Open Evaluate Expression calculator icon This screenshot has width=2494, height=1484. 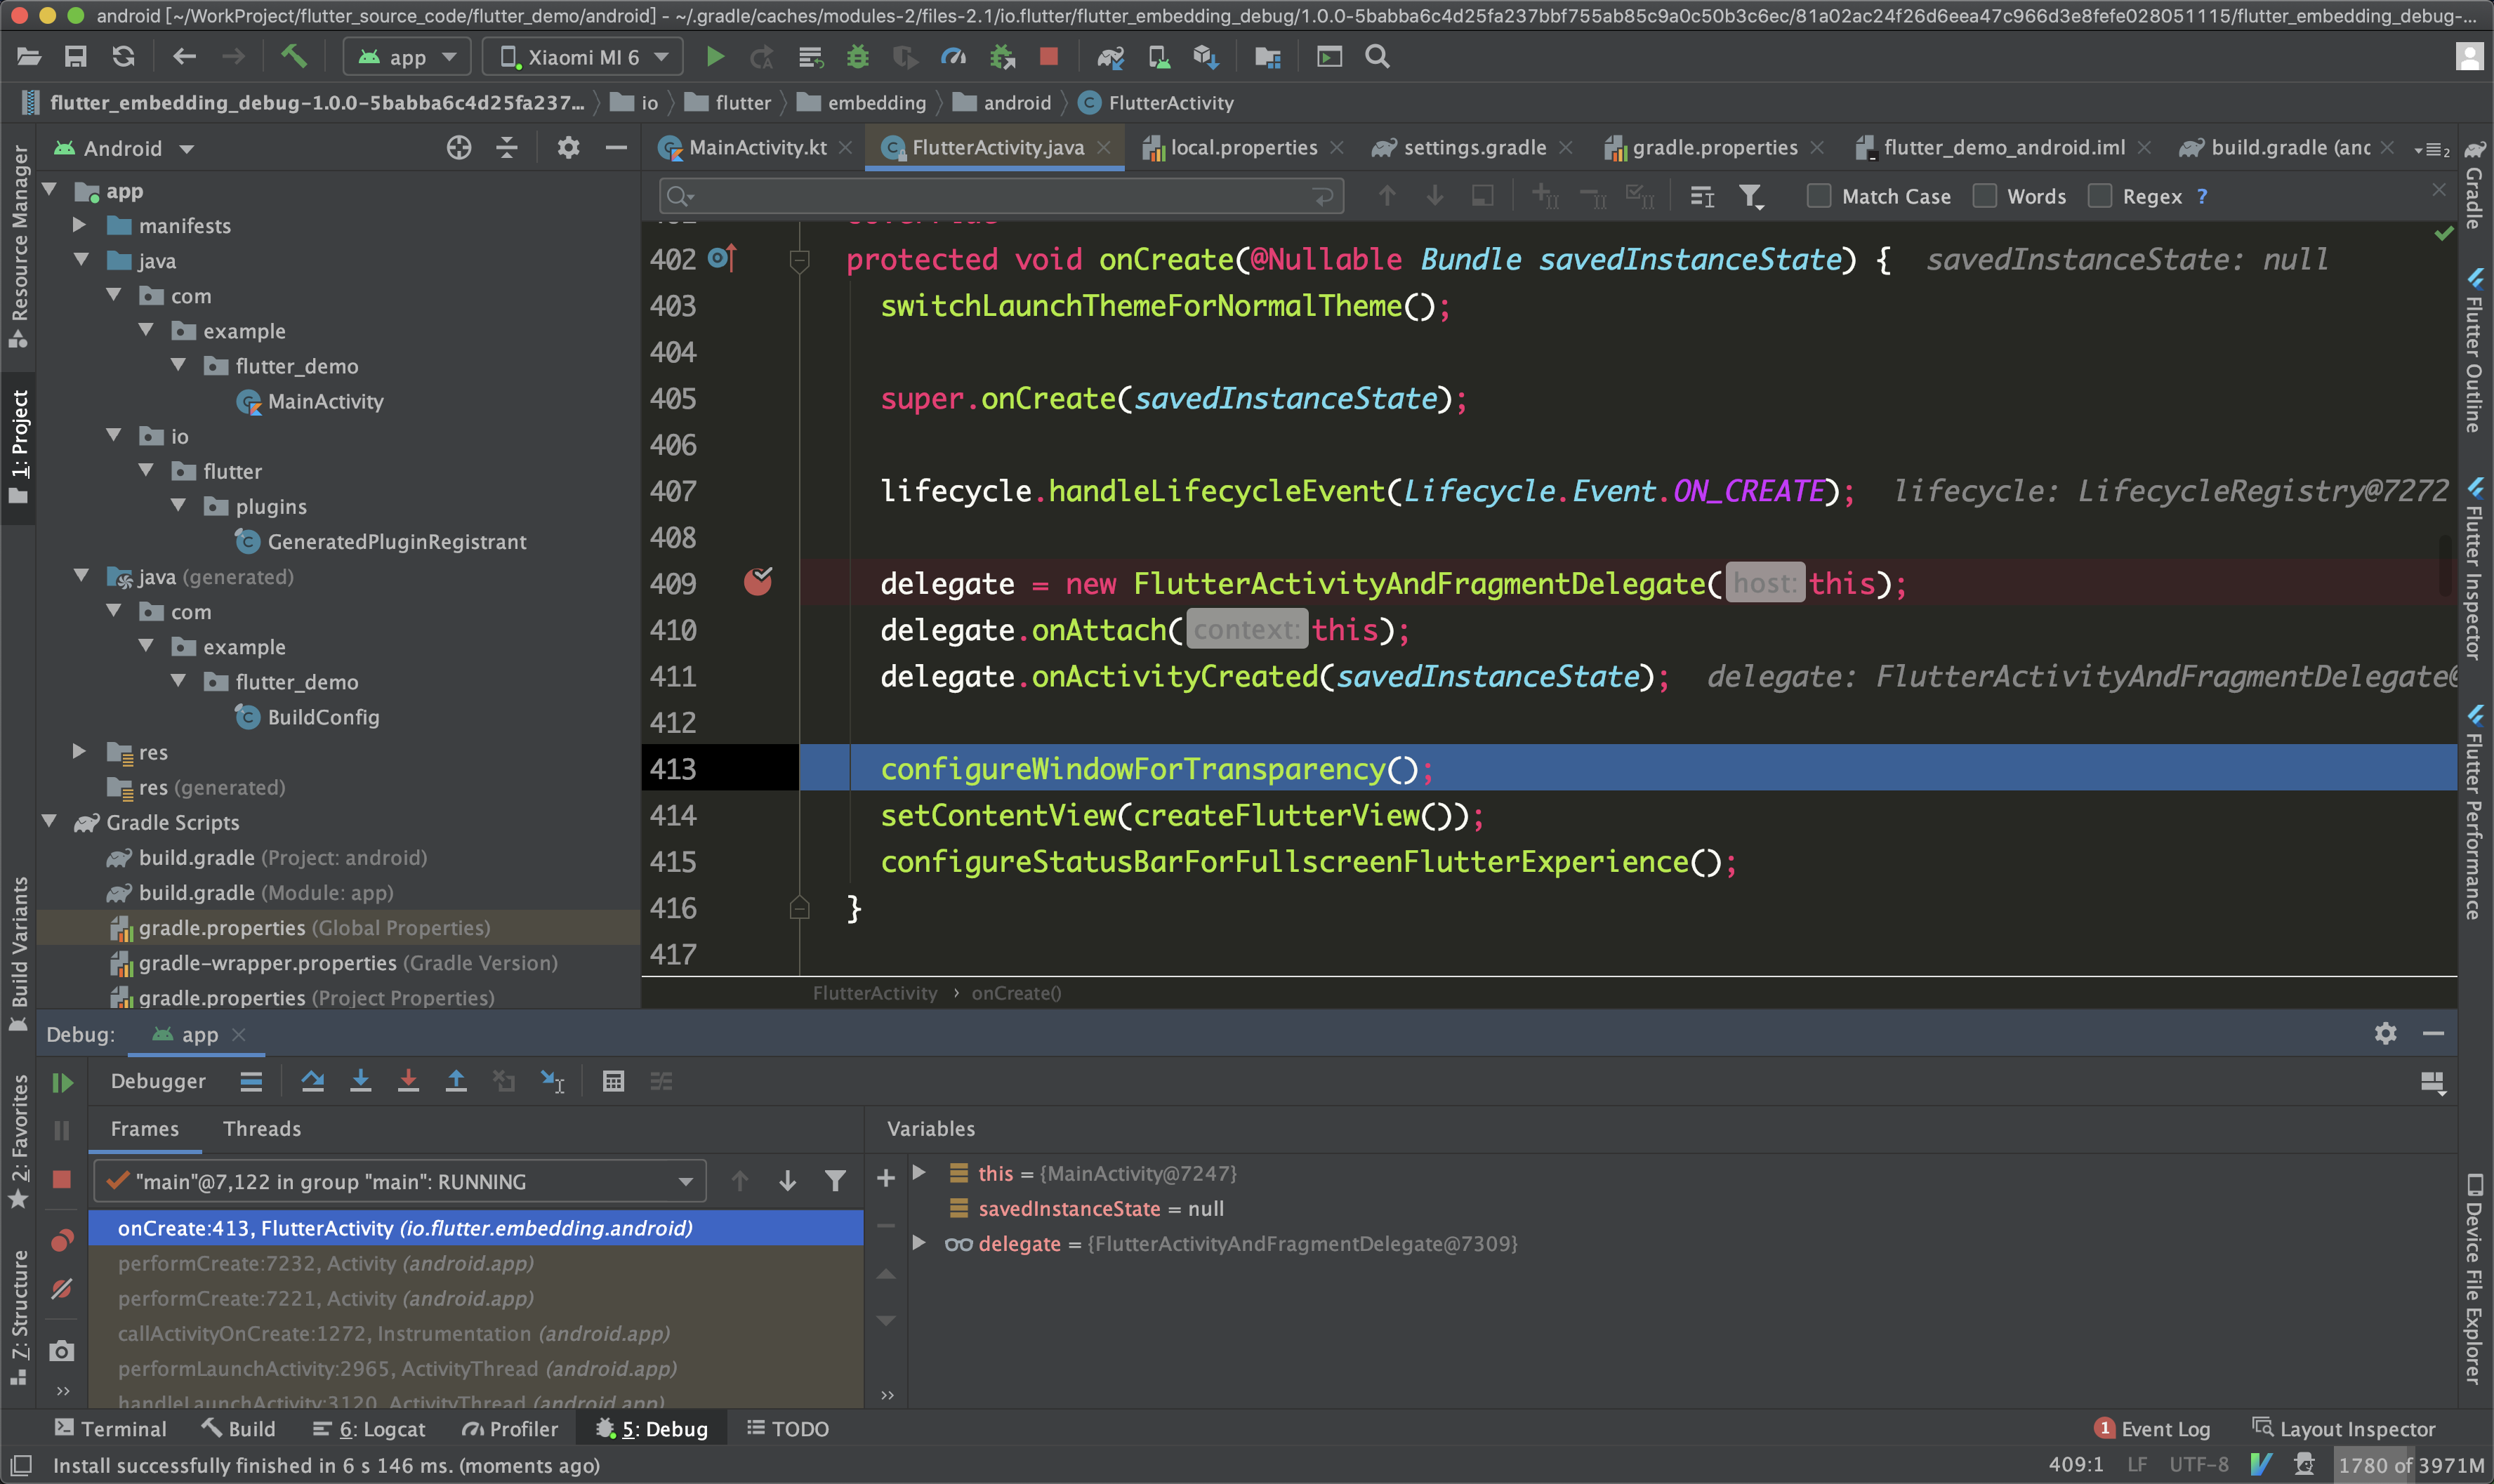613,1081
